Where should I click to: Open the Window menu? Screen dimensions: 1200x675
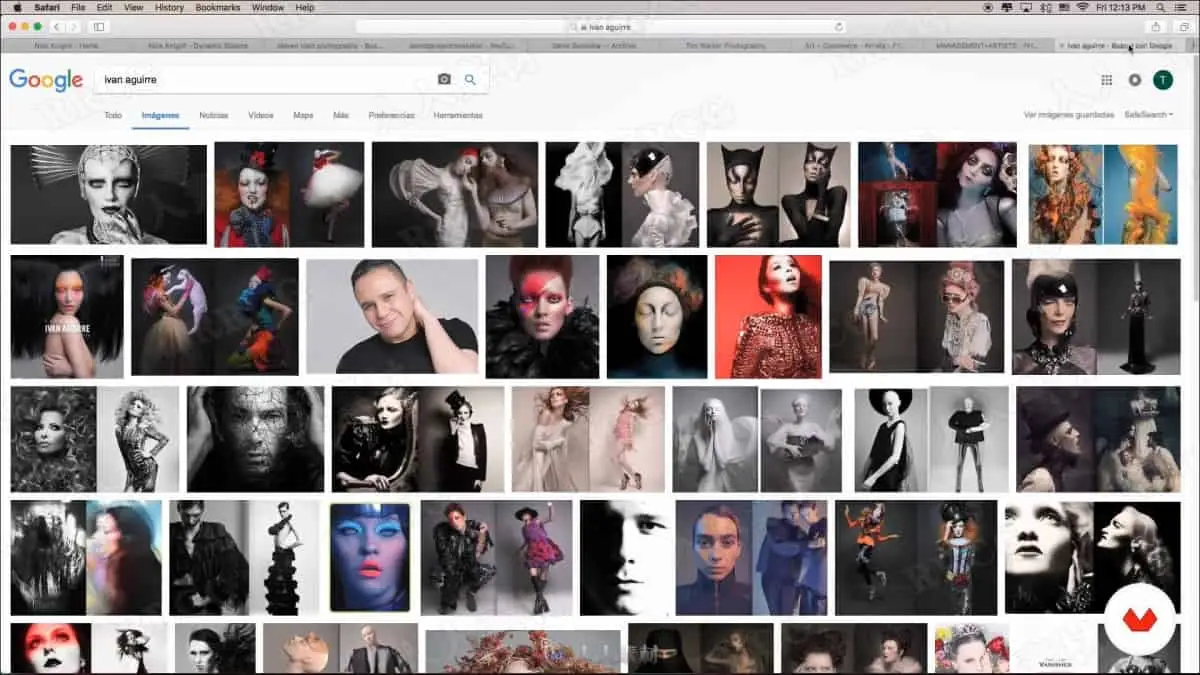click(267, 7)
